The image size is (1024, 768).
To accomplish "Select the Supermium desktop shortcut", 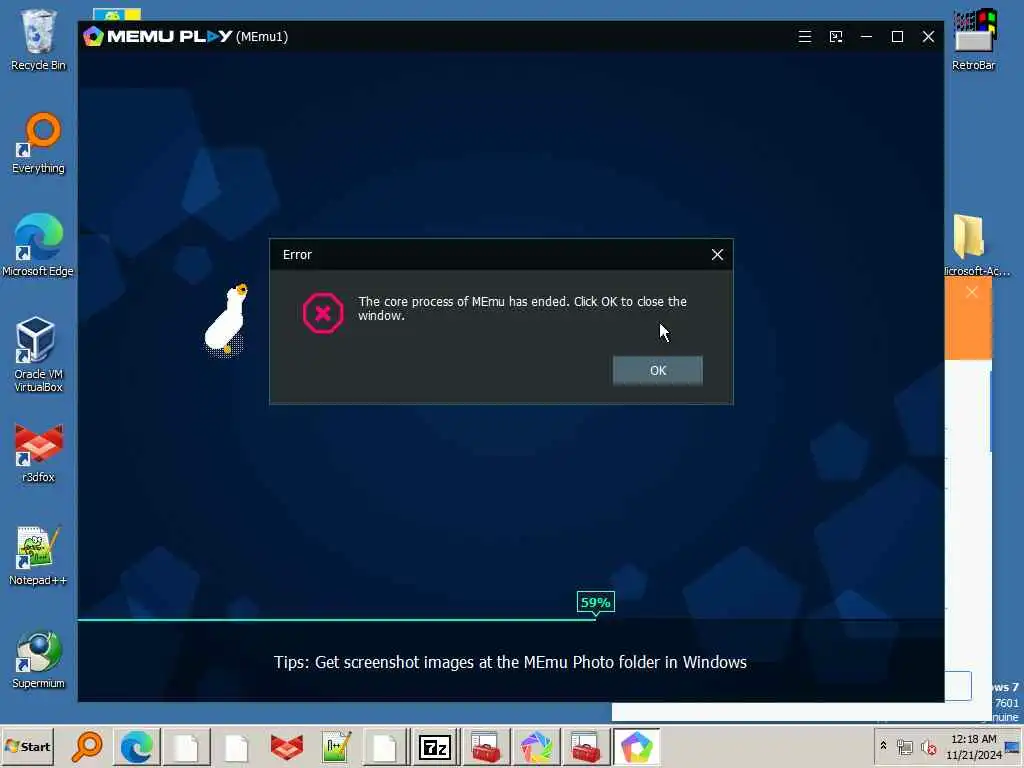I will [39, 660].
